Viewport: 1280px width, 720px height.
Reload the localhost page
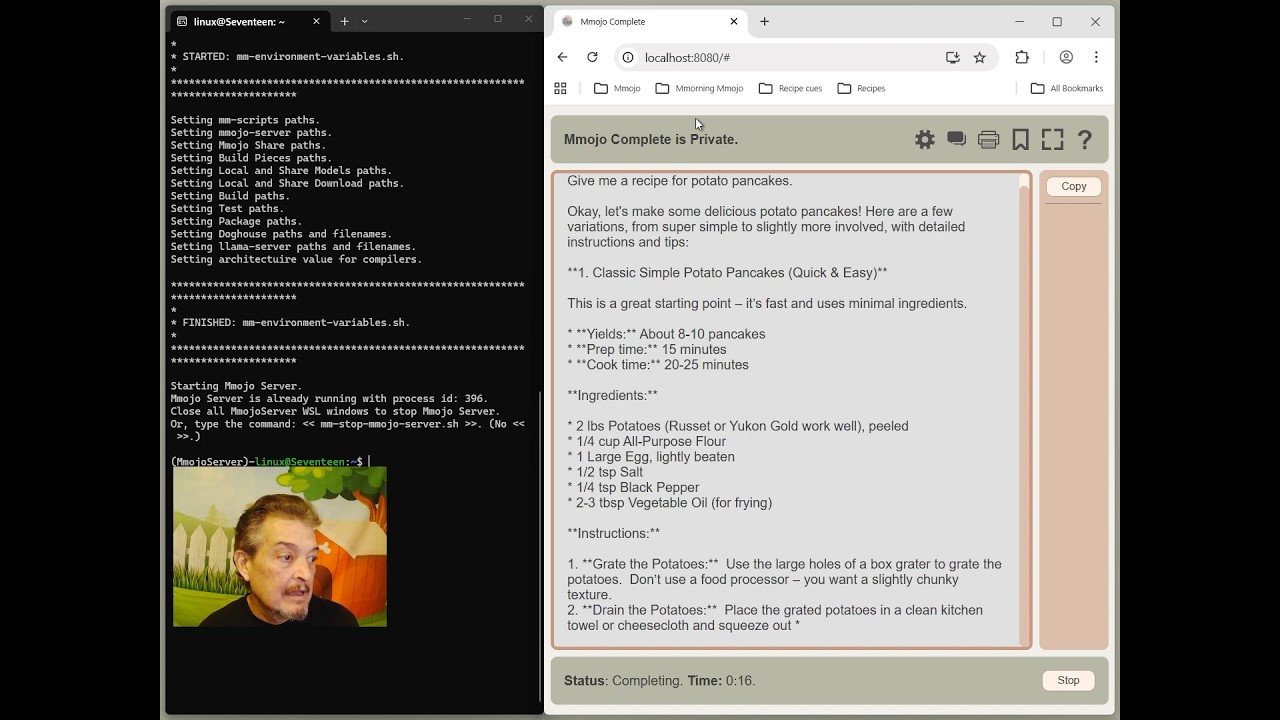pos(592,58)
